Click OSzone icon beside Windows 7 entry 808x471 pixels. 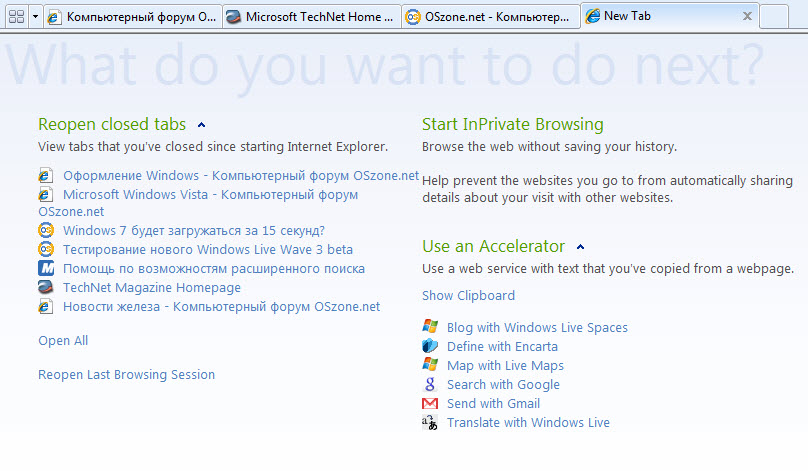[46, 230]
